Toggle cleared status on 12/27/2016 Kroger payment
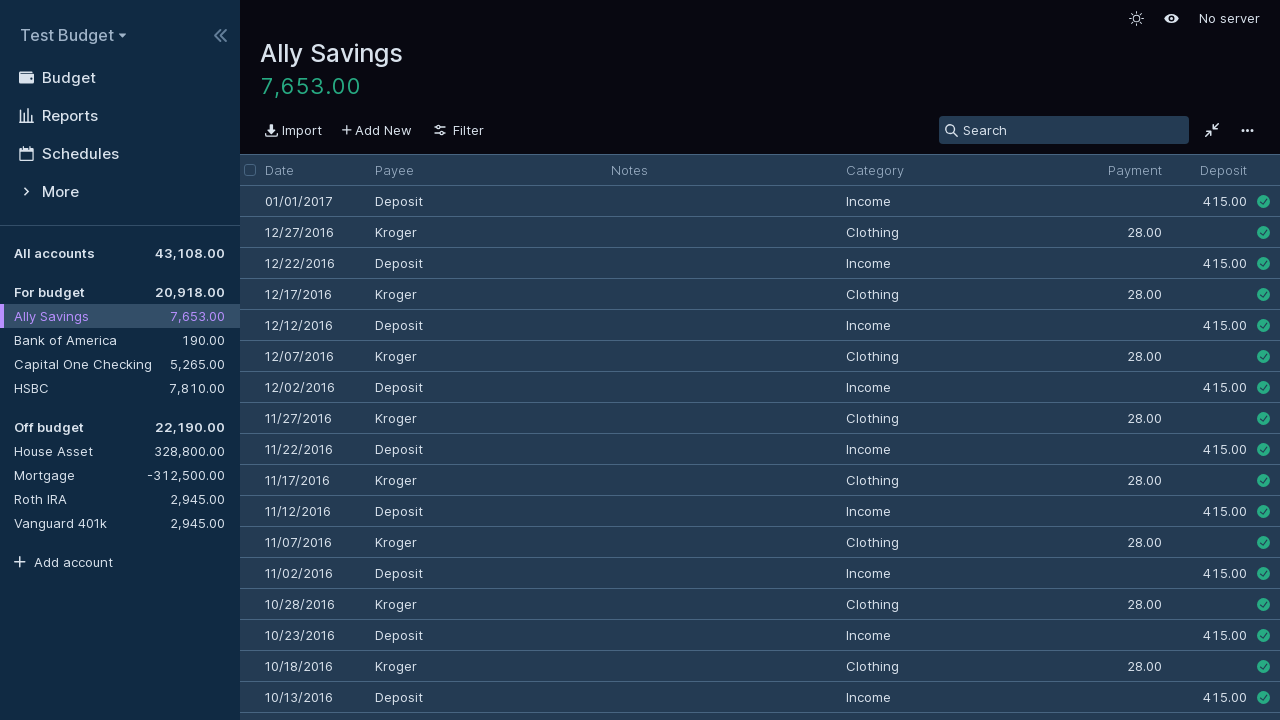The height and width of the screenshot is (720, 1280). [1263, 233]
